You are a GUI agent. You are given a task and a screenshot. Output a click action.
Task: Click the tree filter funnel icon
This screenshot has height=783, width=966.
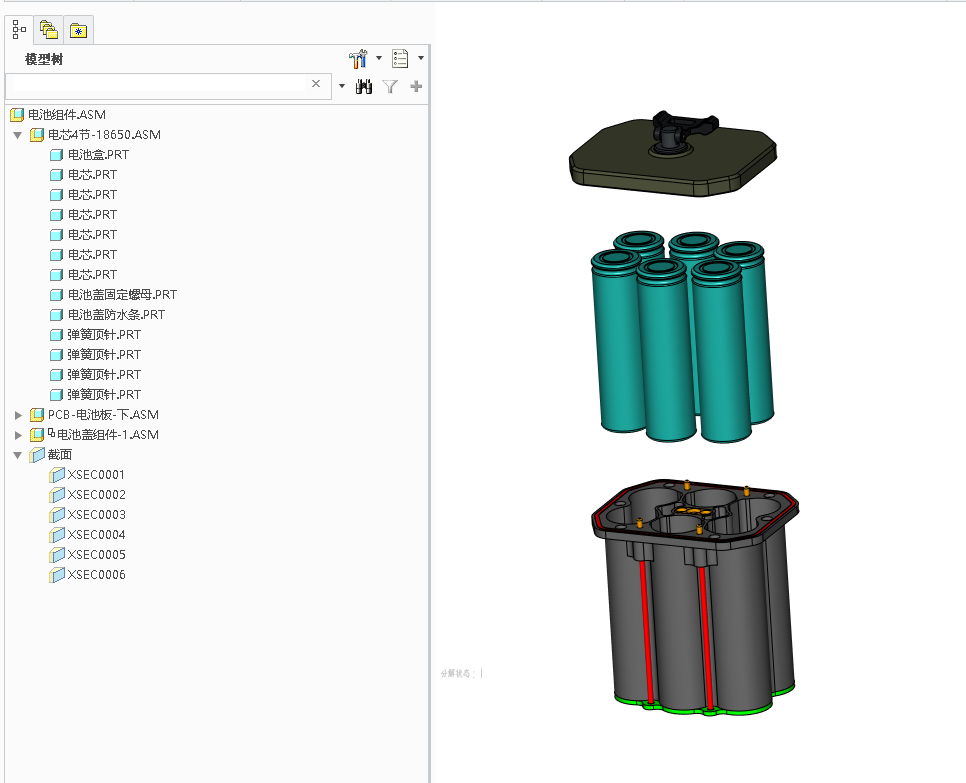tap(390, 86)
